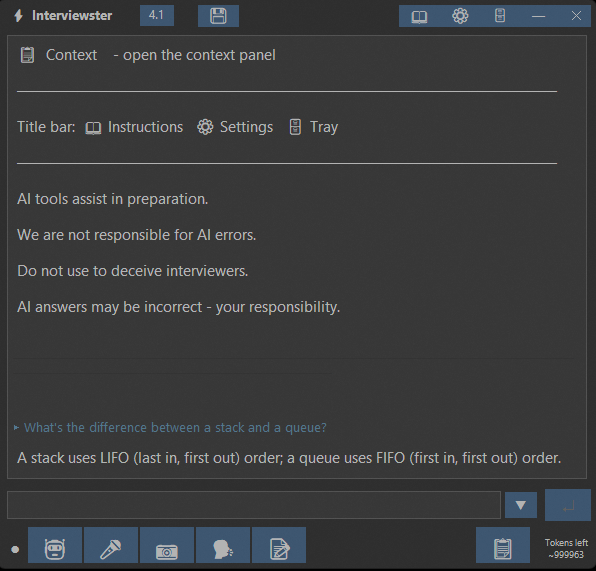The width and height of the screenshot is (596, 571).
Task: Click the microphone button
Action: point(111,545)
